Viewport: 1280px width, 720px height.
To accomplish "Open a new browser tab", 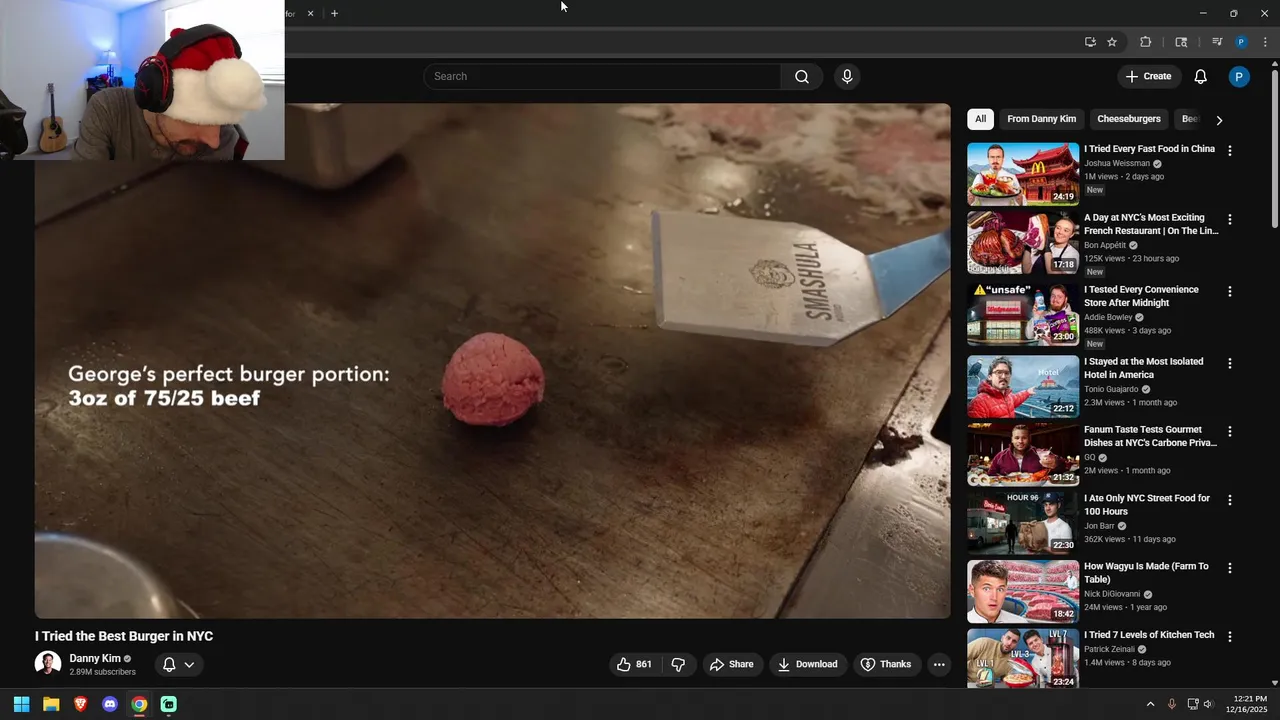I will point(334,13).
